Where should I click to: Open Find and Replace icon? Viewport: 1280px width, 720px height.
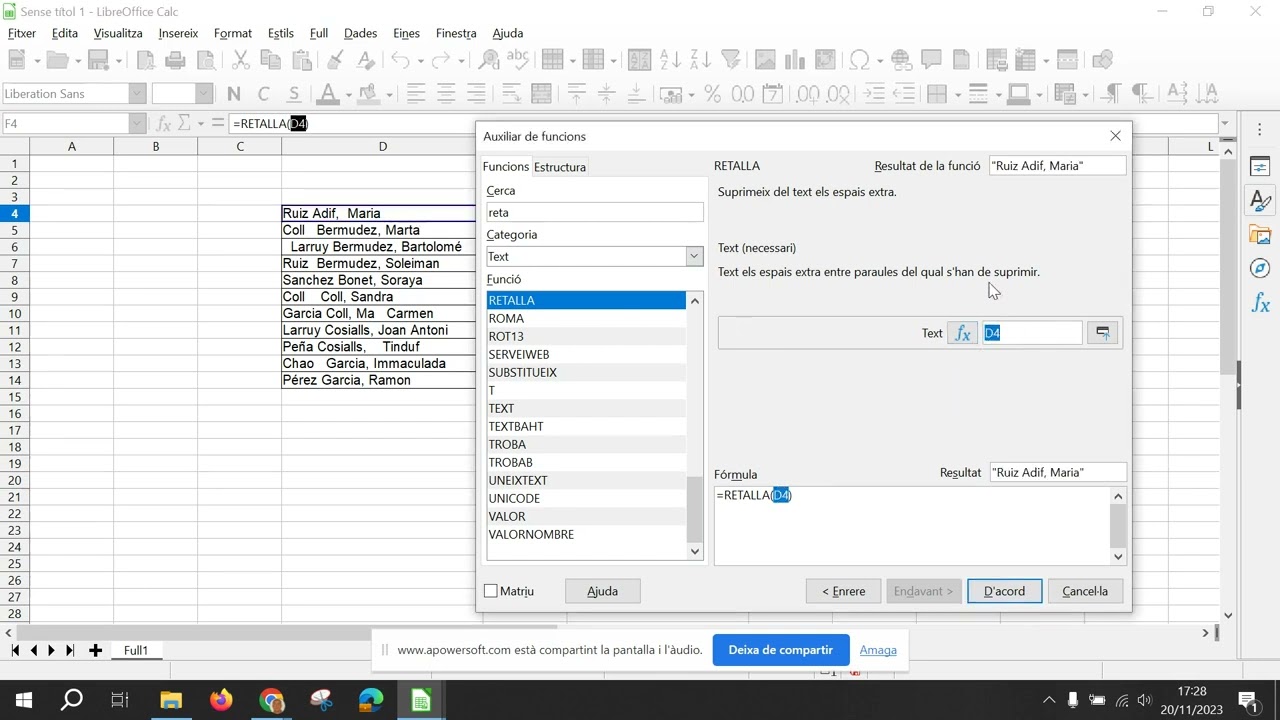pyautogui.click(x=489, y=60)
